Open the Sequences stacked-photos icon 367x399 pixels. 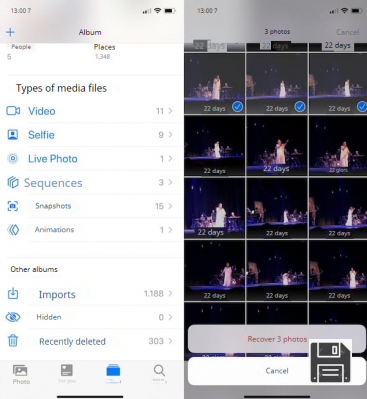(13, 182)
